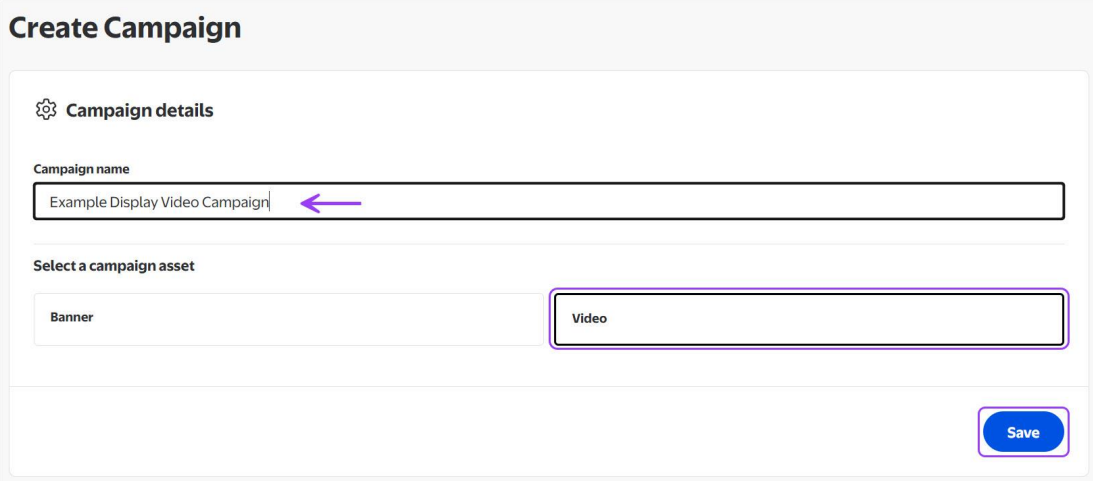Click the "Create Campaign" page heading
The height and width of the screenshot is (481, 1093).
[x=125, y=28]
